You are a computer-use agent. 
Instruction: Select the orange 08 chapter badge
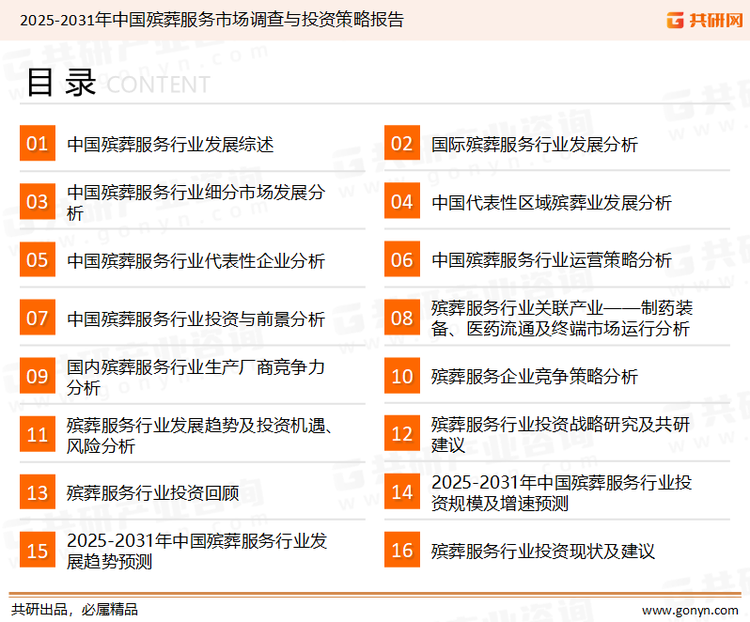pos(402,318)
